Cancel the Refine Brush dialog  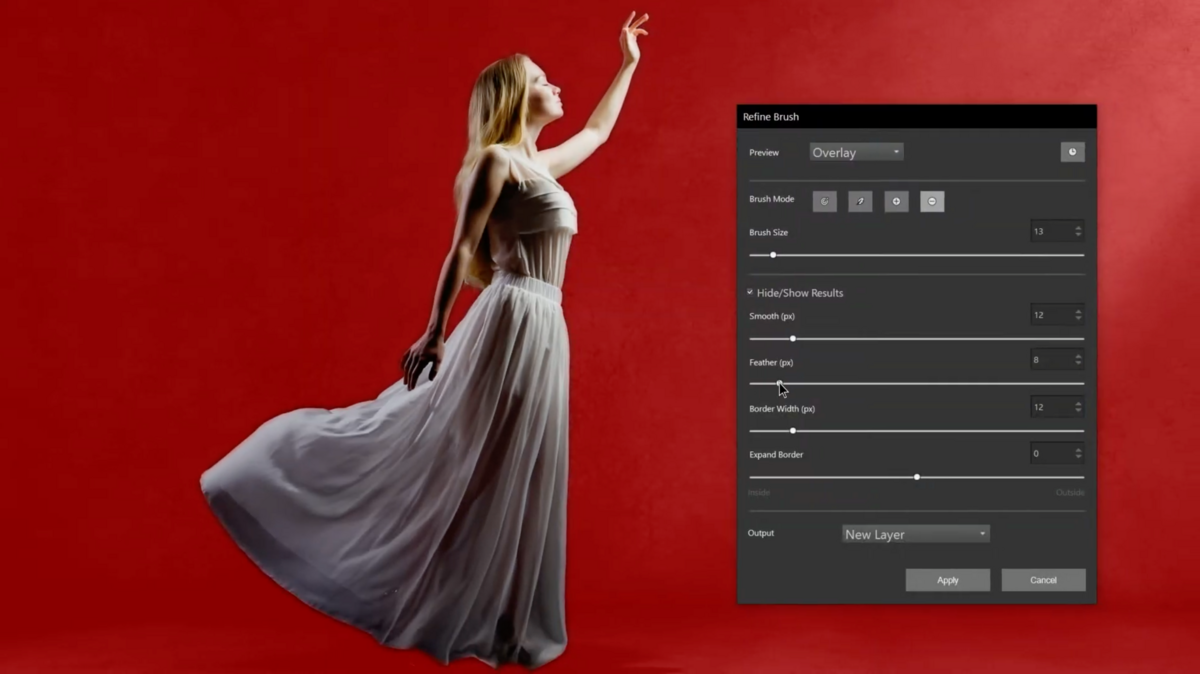(1043, 580)
